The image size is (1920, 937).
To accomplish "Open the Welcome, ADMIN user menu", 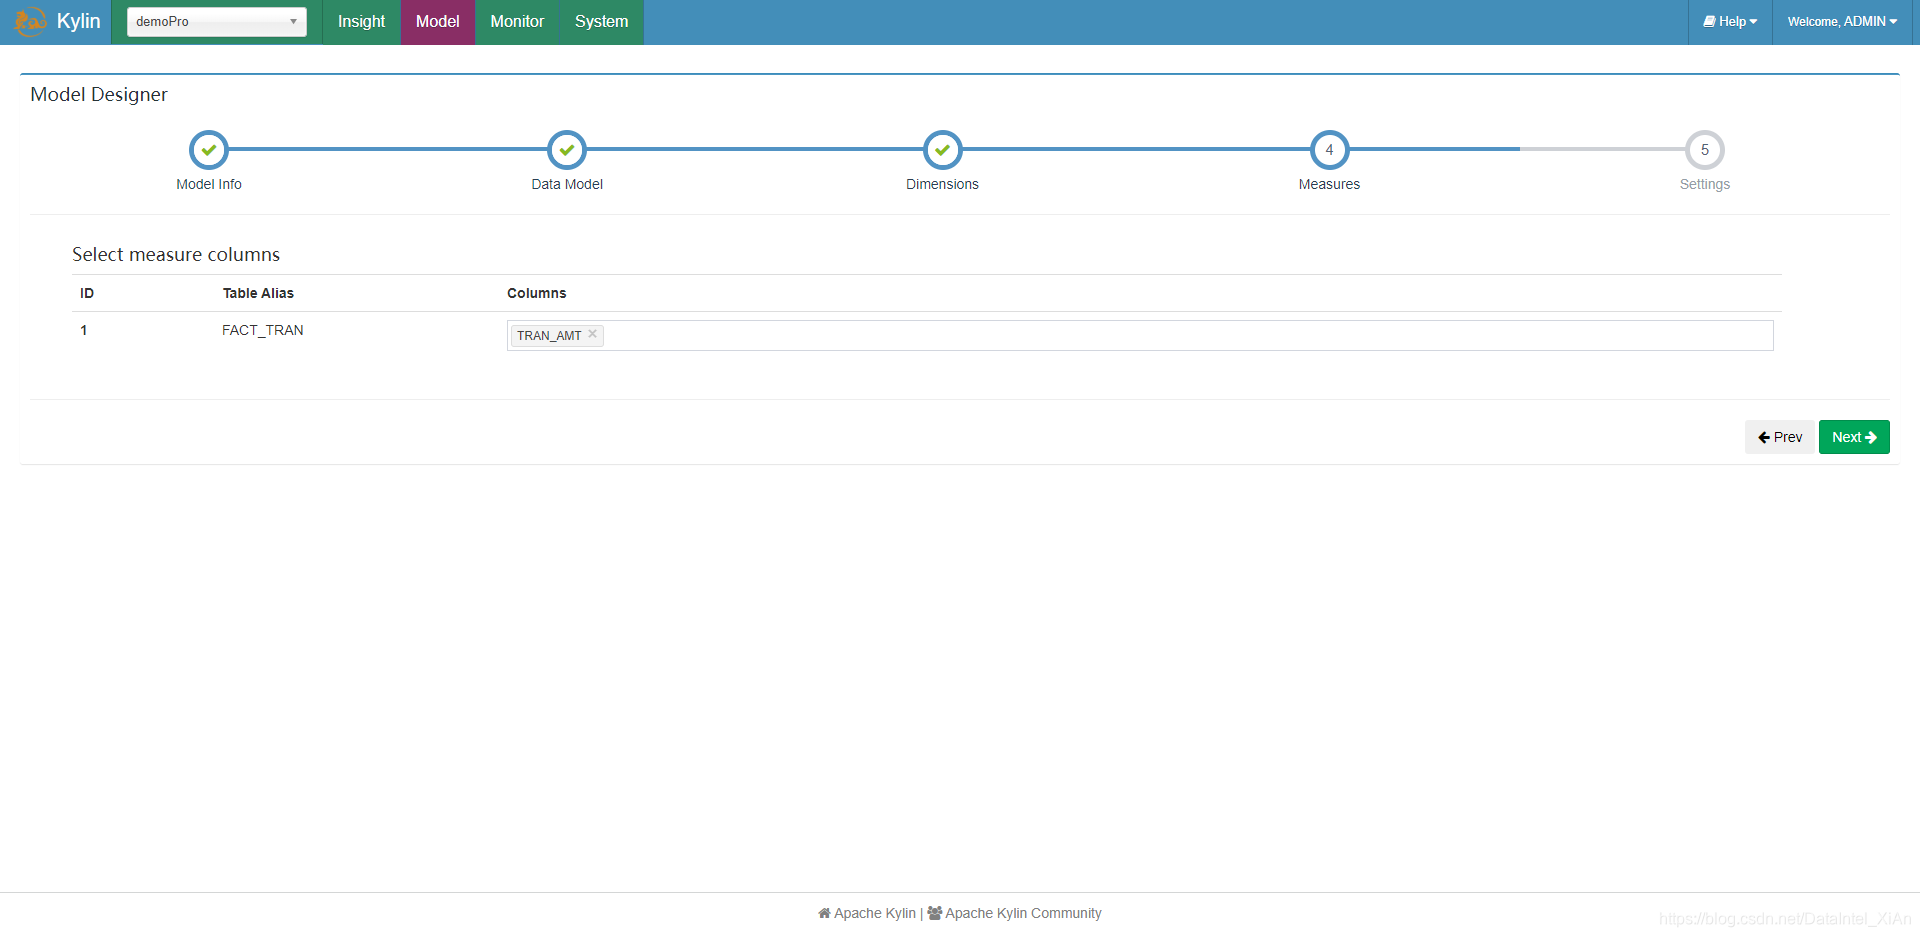I will click(1842, 22).
